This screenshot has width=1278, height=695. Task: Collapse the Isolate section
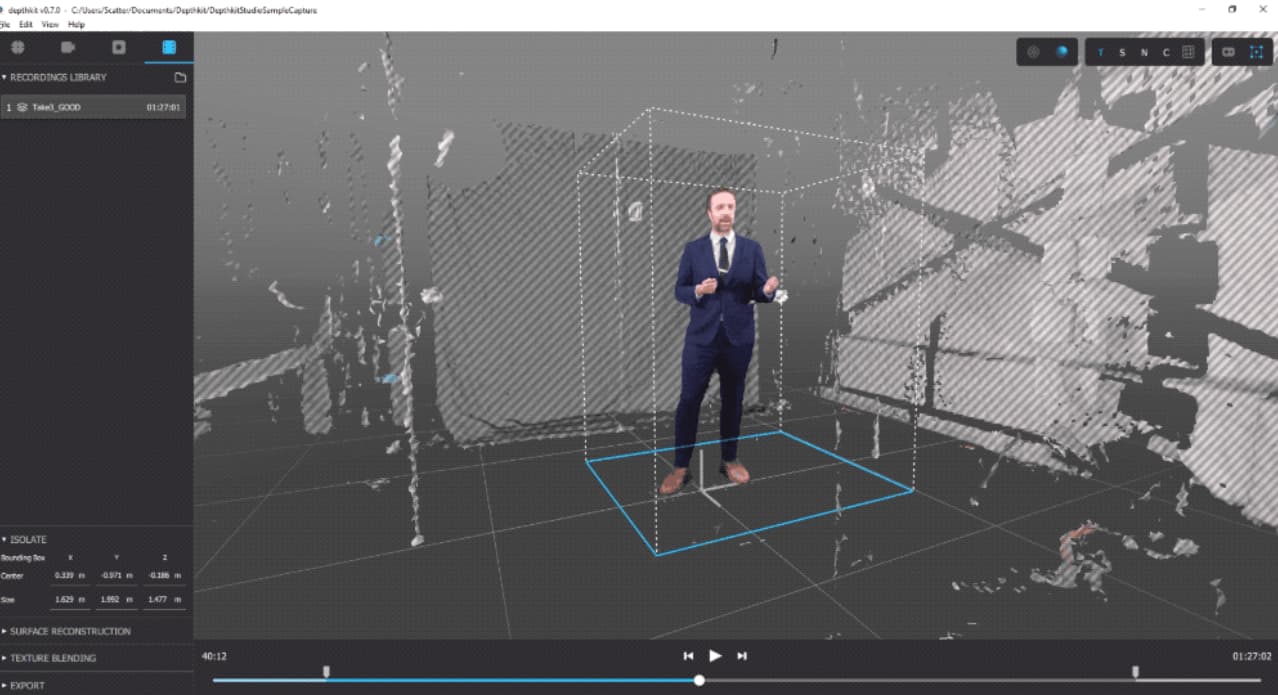coord(28,539)
